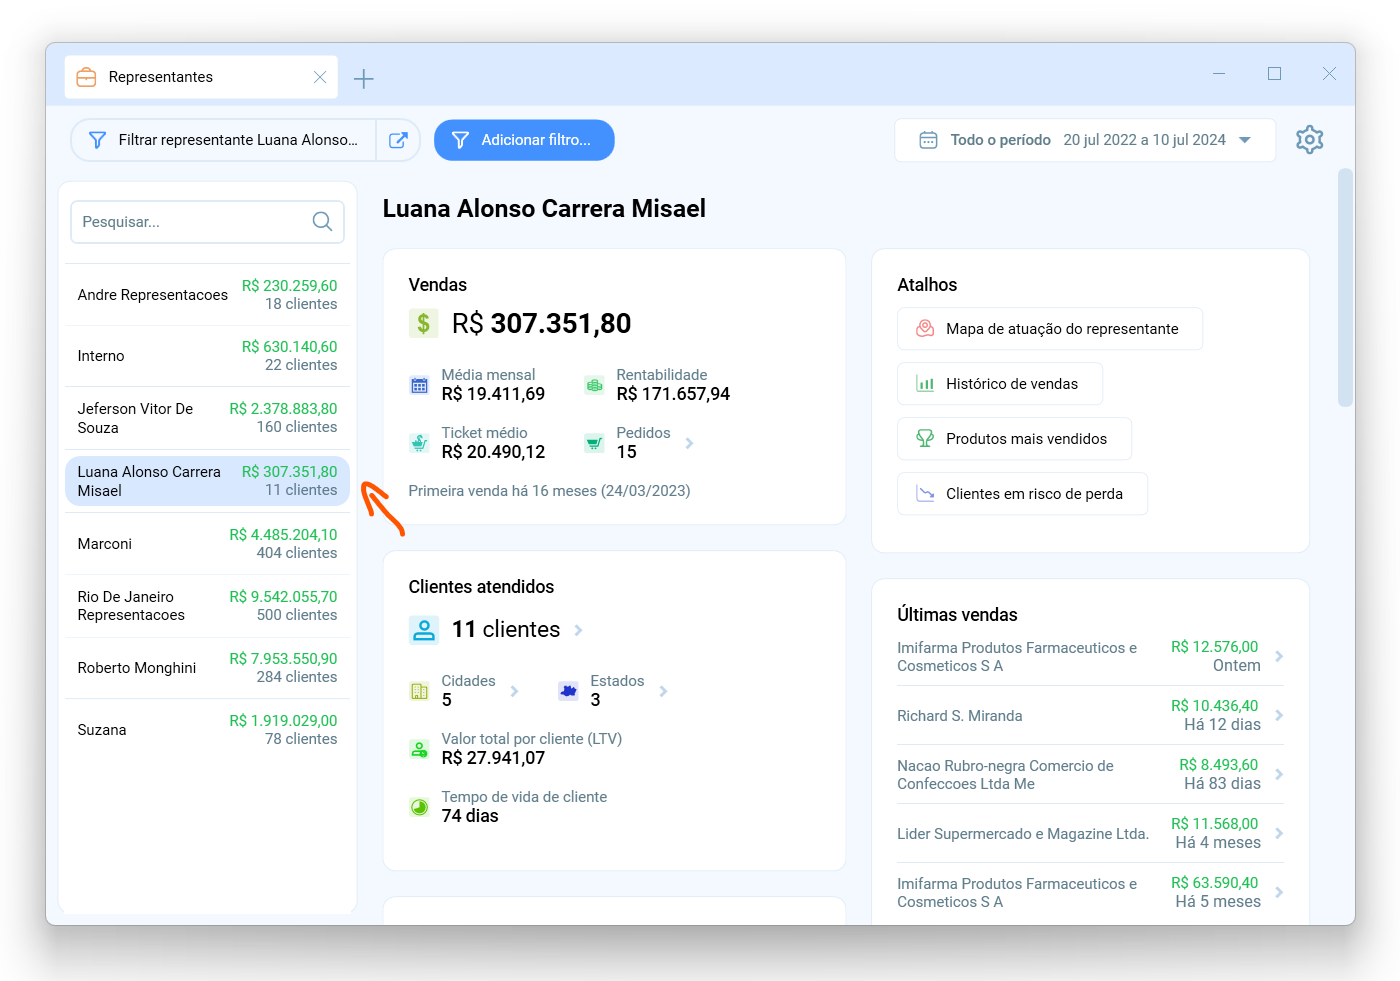Click the Todo o período date range
This screenshot has width=1400, height=981.
coord(1085,140)
